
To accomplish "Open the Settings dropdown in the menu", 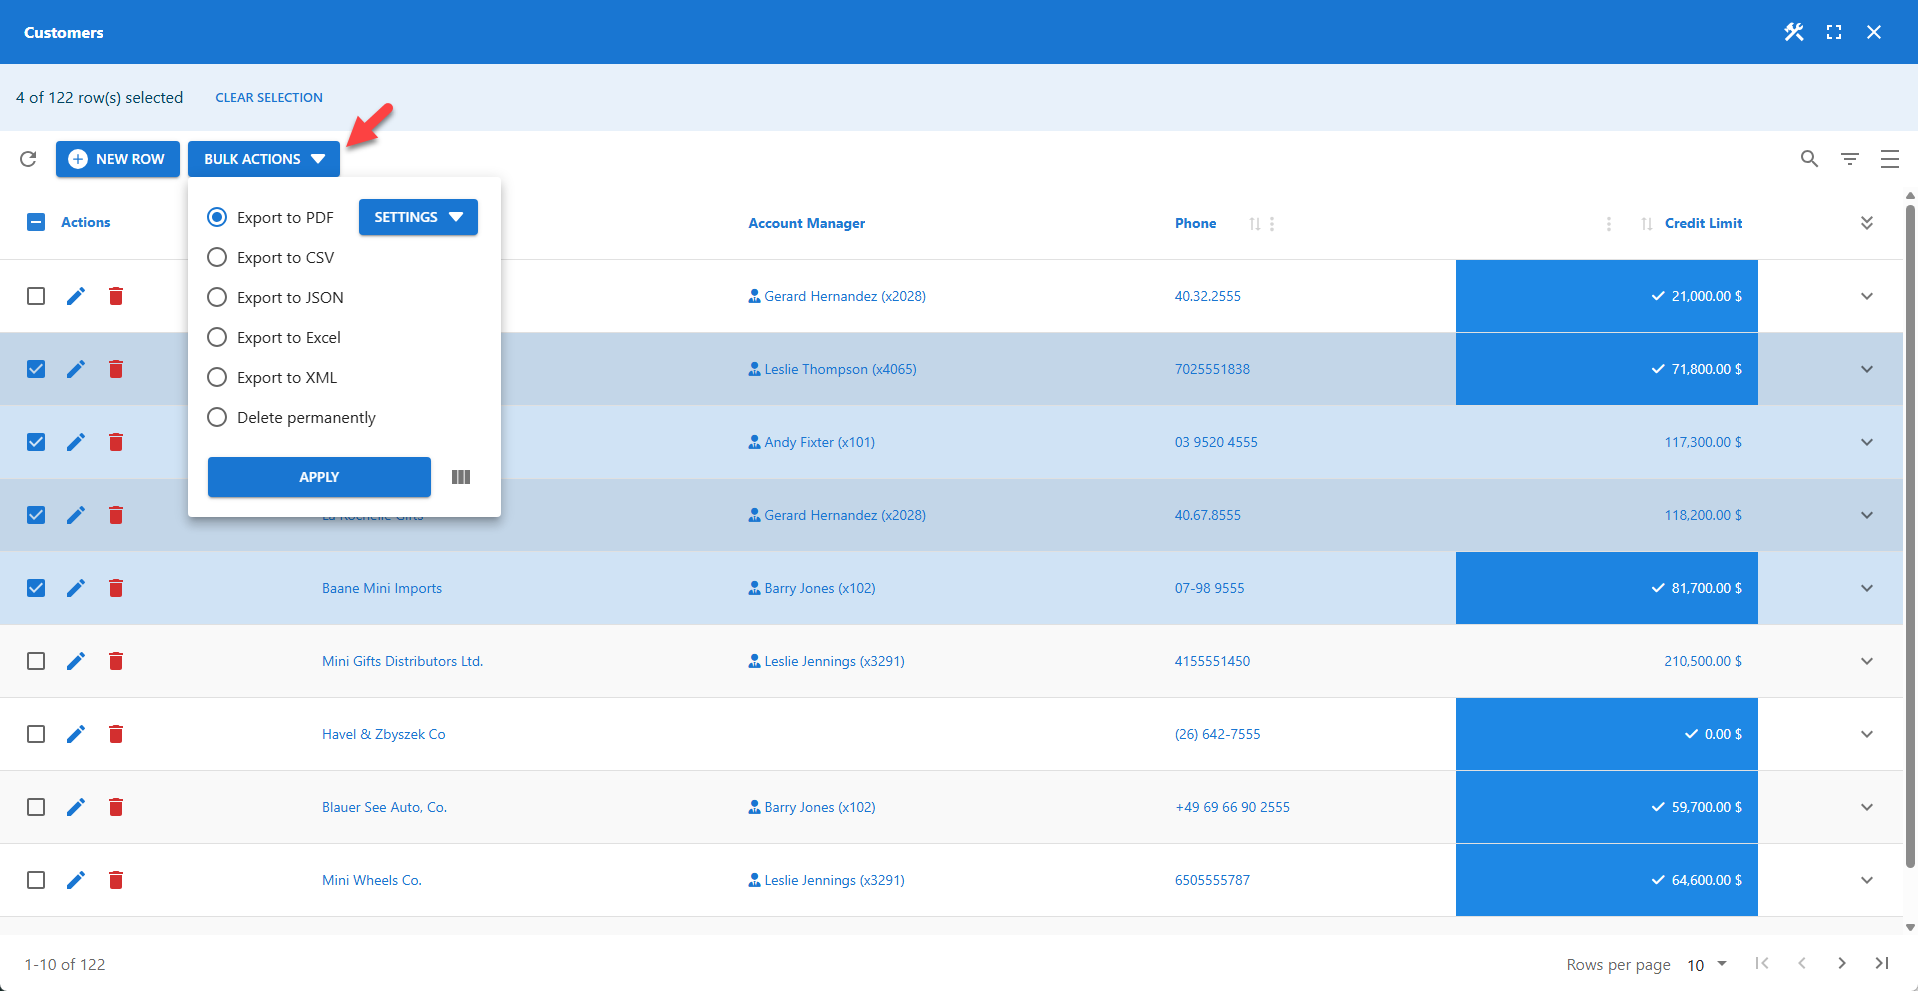I will (x=418, y=217).
